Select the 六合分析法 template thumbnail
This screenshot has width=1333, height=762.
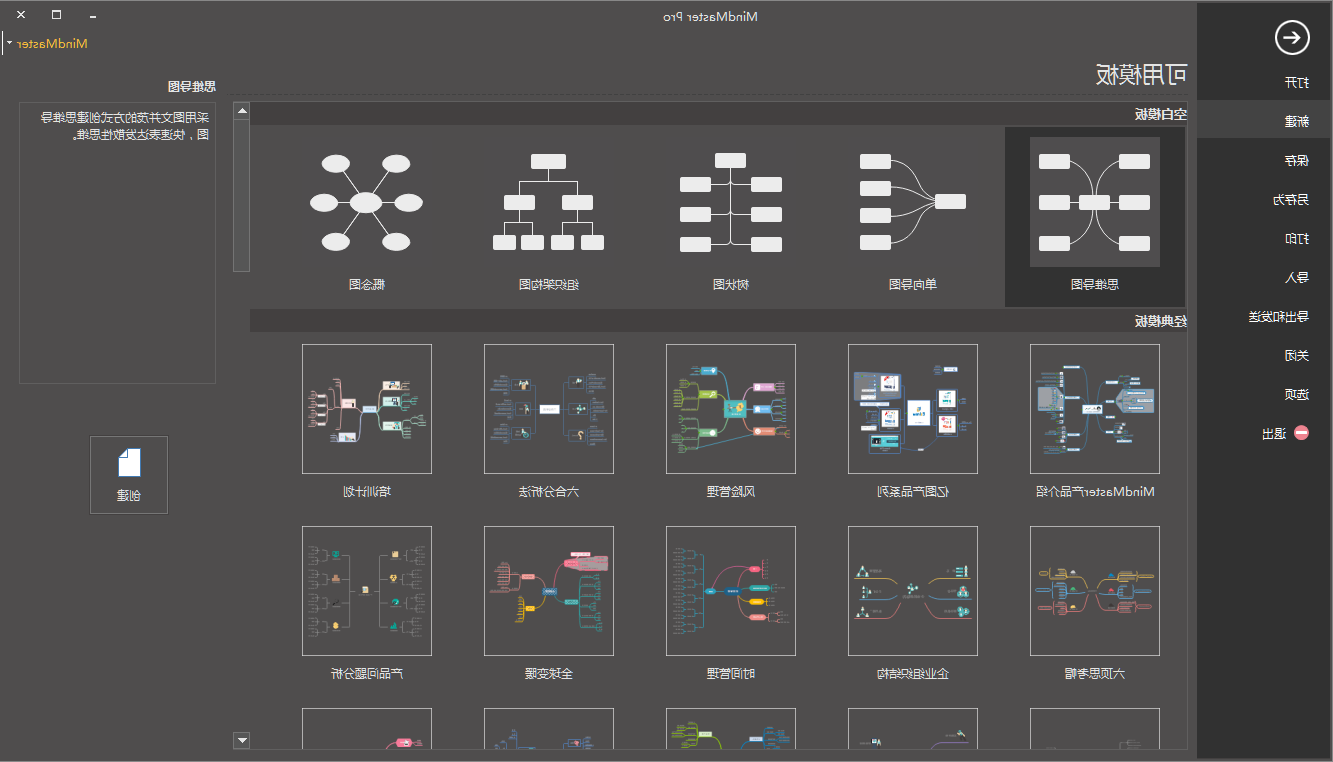click(549, 409)
